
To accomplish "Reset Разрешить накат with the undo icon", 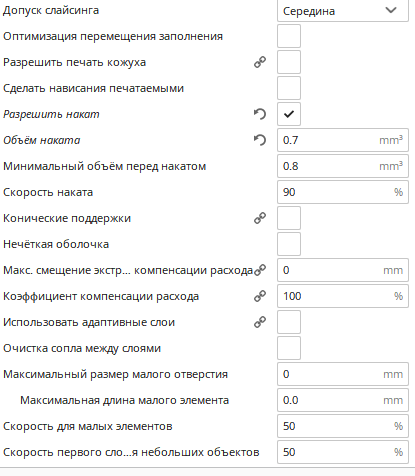I will point(260,114).
